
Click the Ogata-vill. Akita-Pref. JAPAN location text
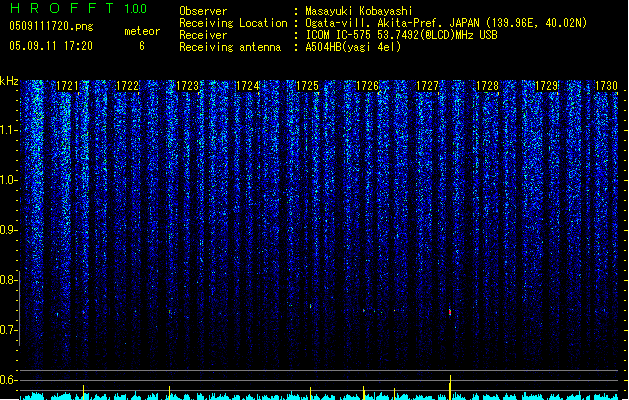[x=392, y=23]
